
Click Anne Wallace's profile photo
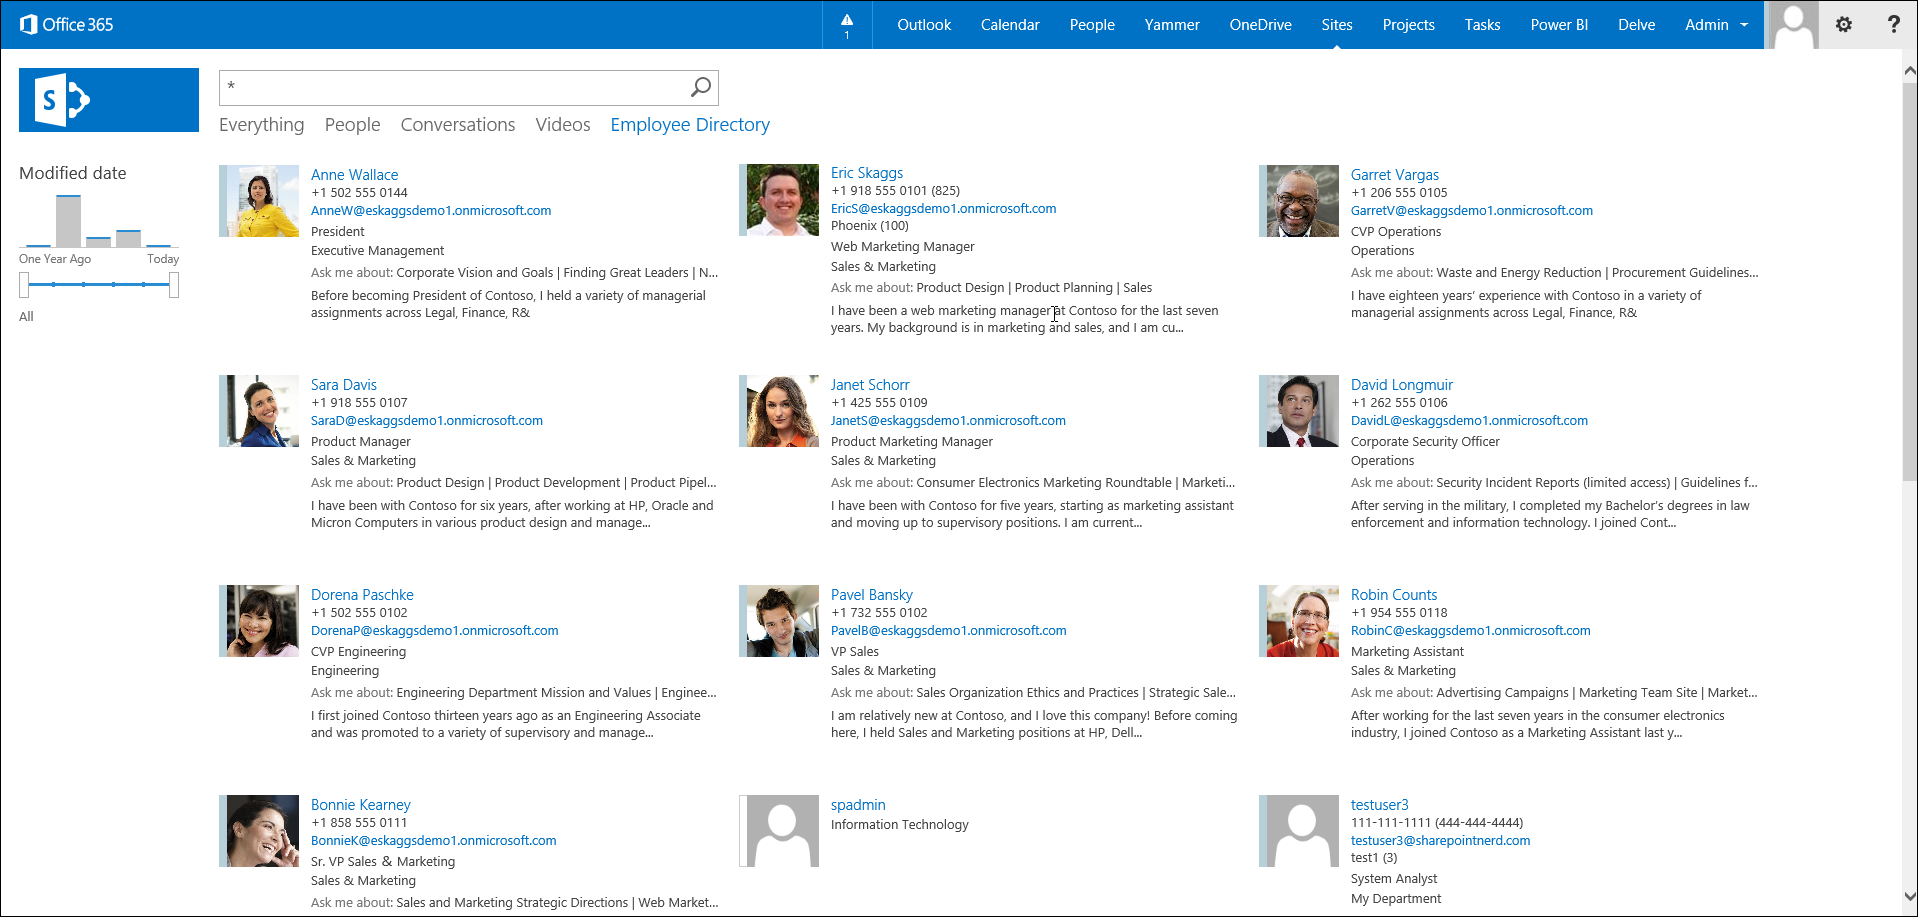[259, 201]
